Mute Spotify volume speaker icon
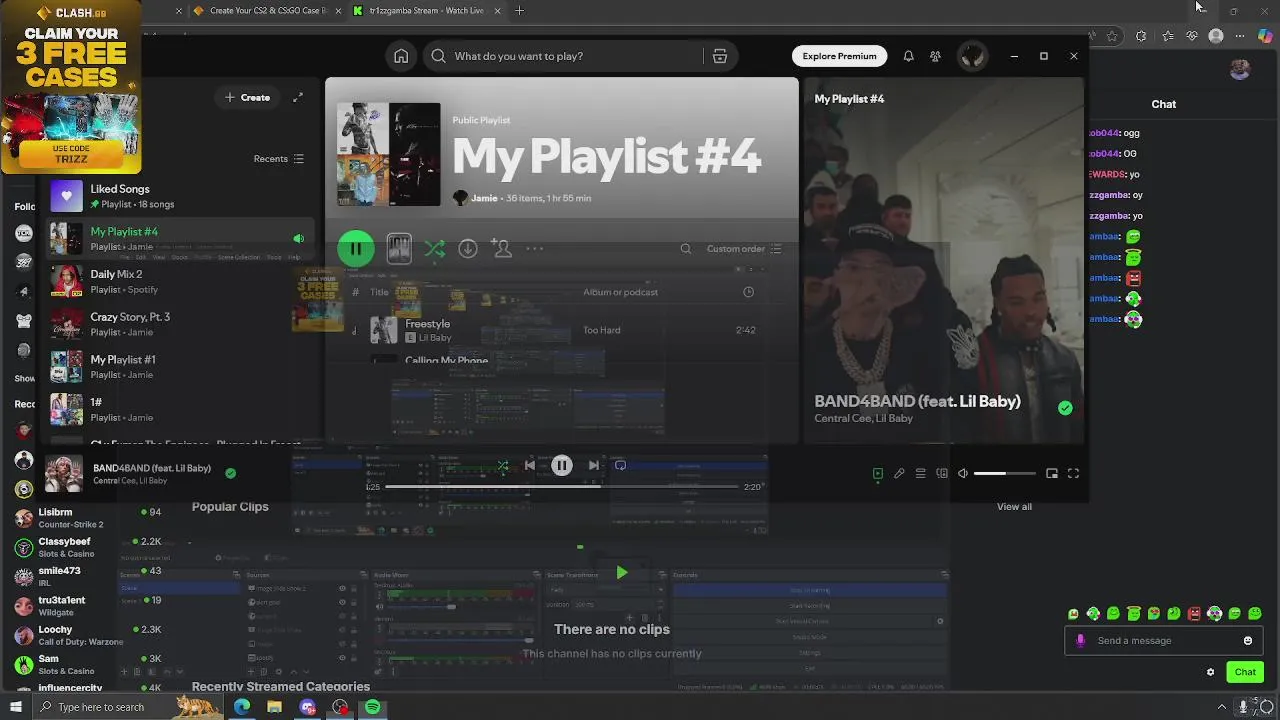Viewport: 1280px width, 720px height. point(963,474)
